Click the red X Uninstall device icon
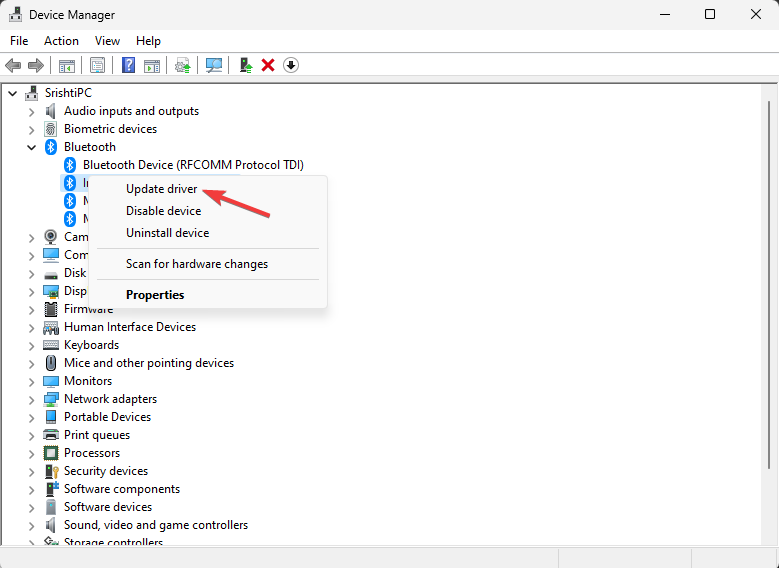 (268, 65)
